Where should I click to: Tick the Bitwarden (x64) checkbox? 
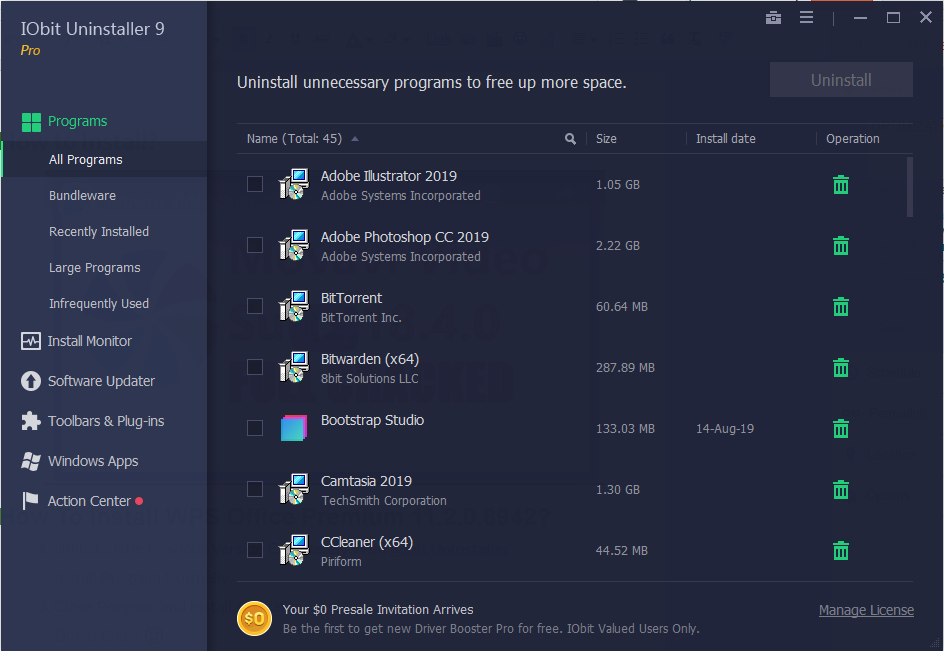(x=255, y=367)
